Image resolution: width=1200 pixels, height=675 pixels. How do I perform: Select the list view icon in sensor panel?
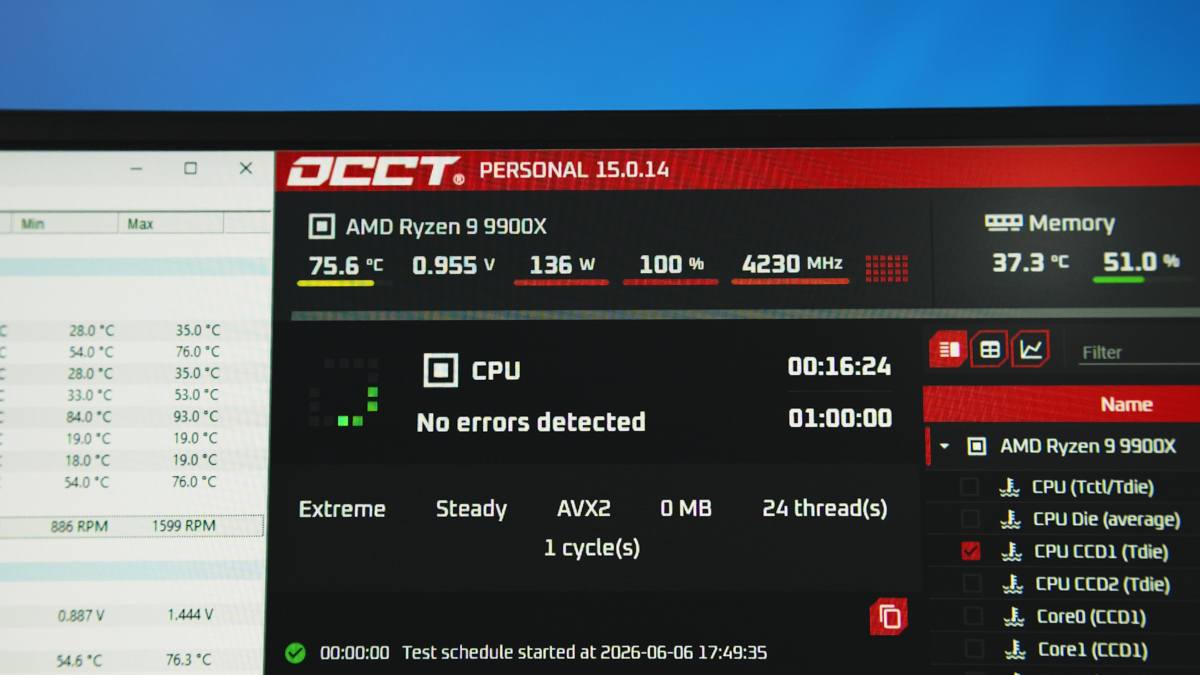click(948, 349)
